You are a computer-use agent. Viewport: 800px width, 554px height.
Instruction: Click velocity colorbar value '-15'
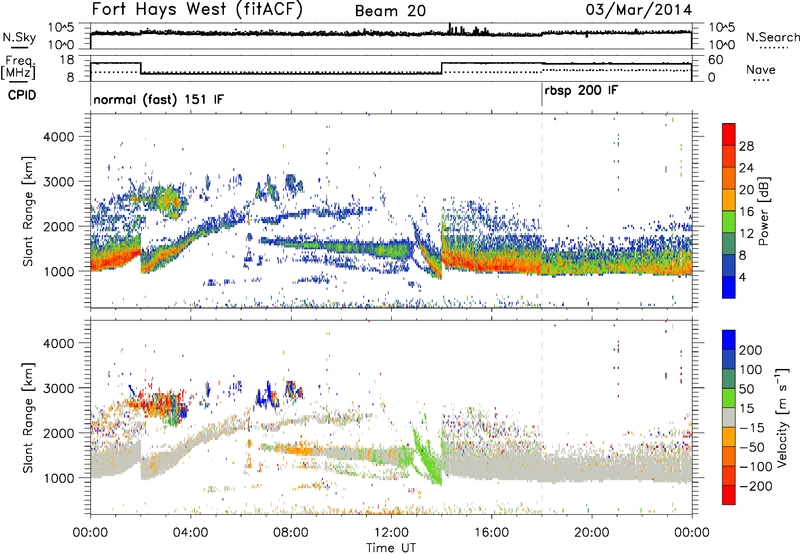pos(752,427)
